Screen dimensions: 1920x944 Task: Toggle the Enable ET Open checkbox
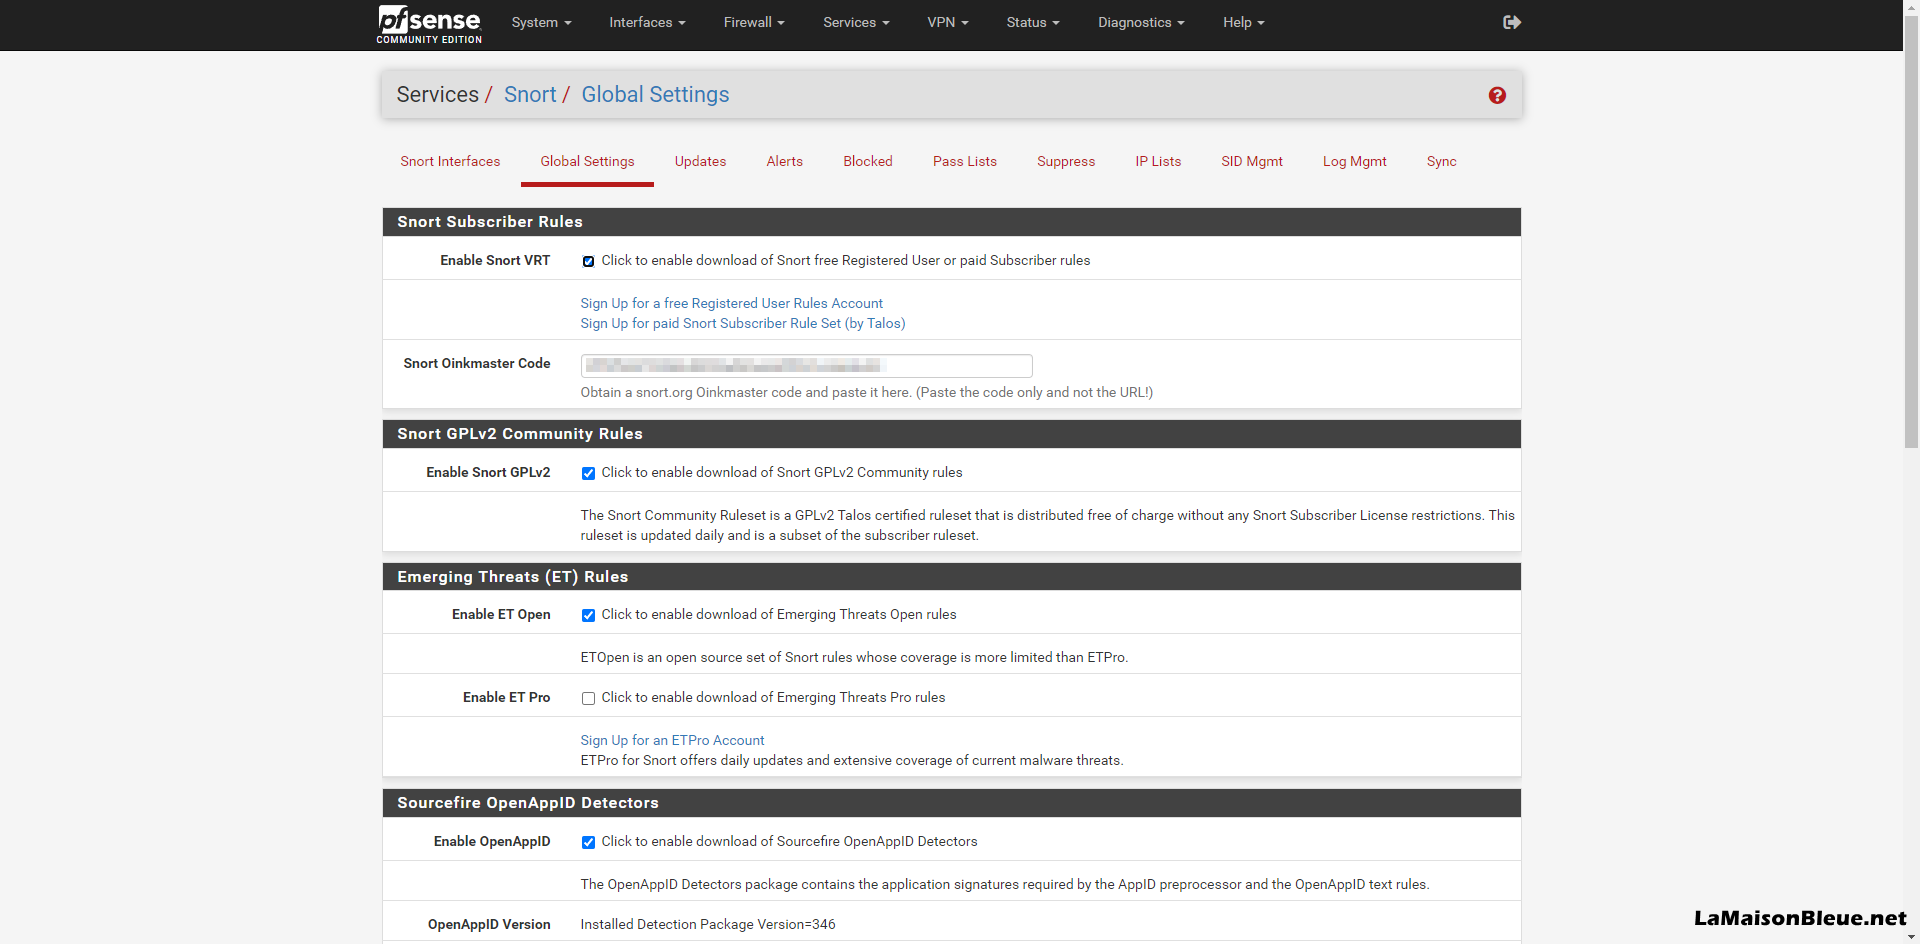588,615
